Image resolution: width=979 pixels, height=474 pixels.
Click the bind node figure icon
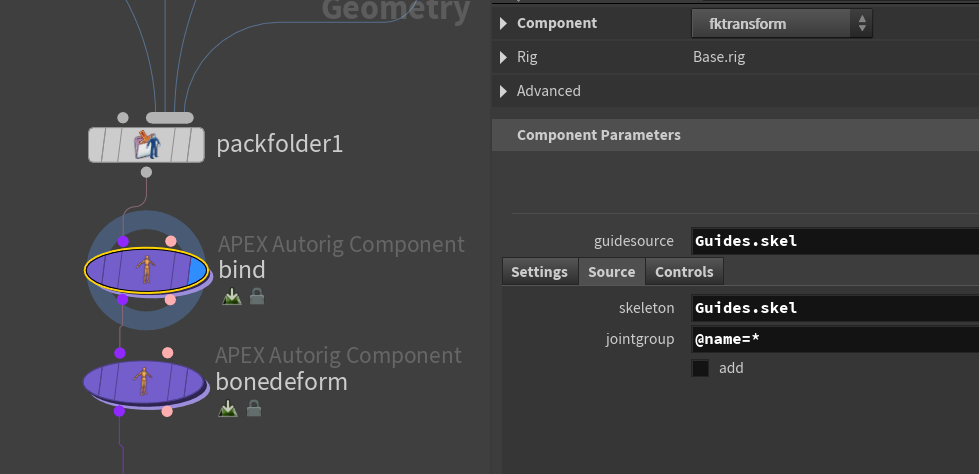pyautogui.click(x=147, y=269)
